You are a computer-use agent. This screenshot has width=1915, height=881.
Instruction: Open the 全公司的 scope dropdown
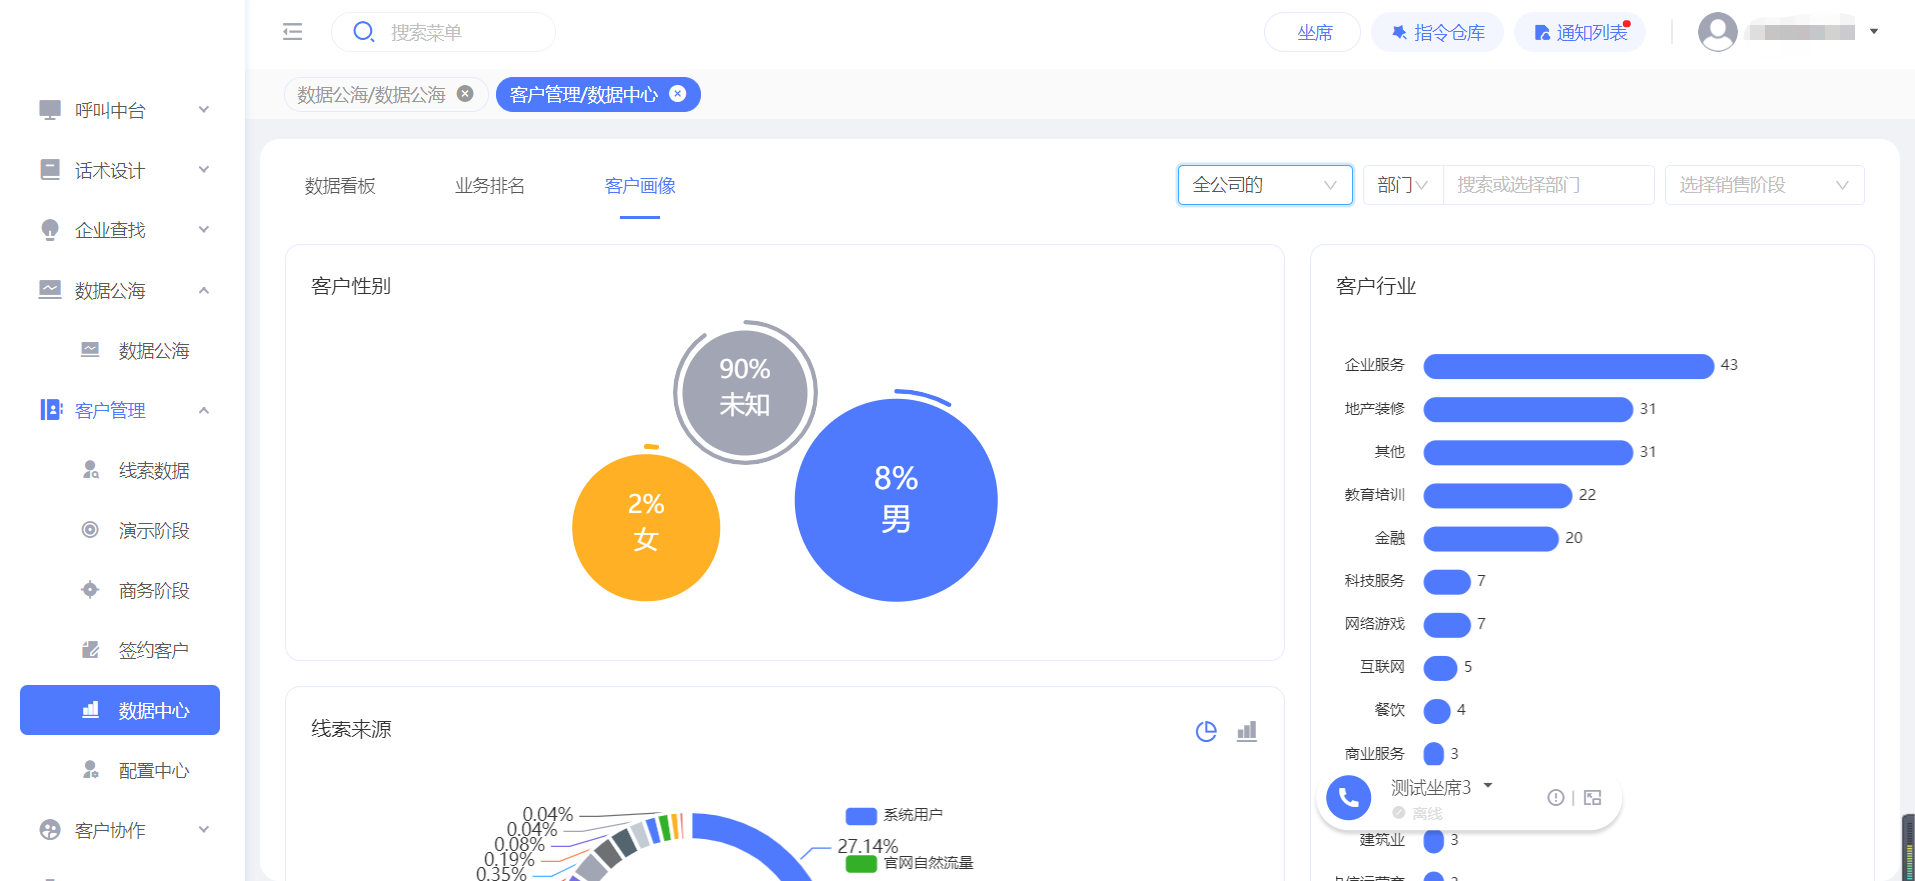click(1265, 185)
